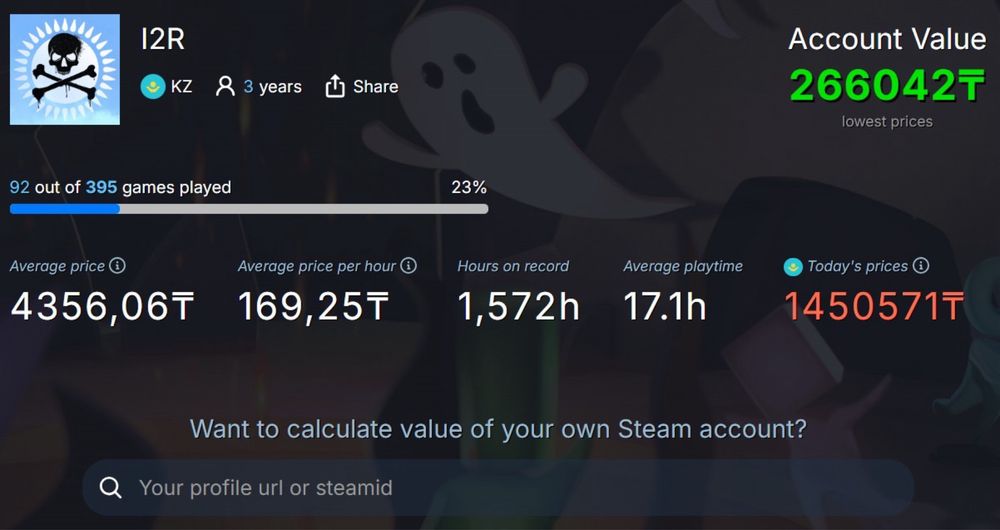The height and width of the screenshot is (530, 1000).
Task: Click the 266042₸ account value amount
Action: (x=887, y=86)
